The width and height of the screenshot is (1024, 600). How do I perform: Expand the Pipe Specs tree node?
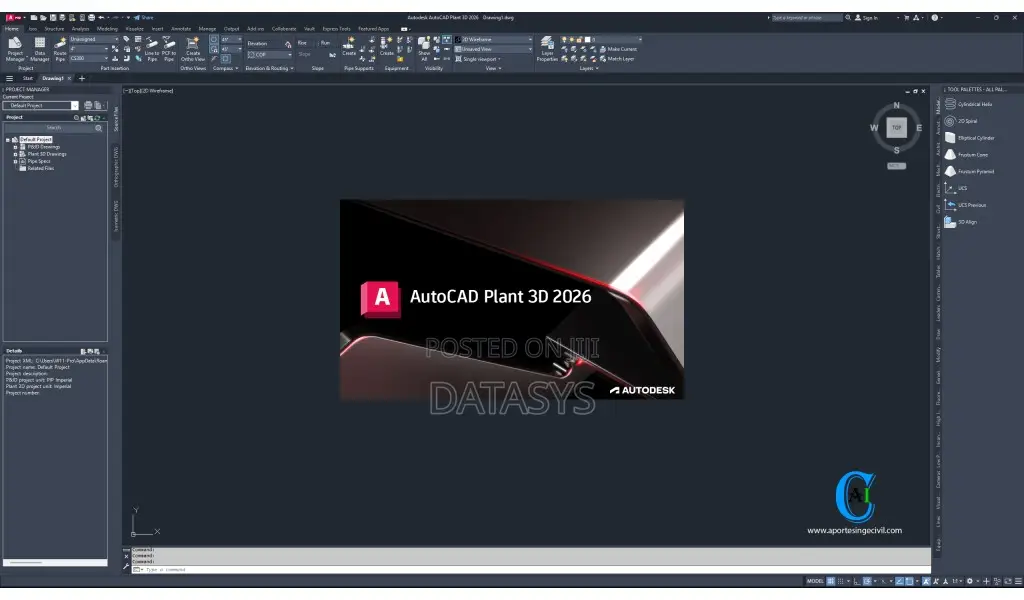tap(15, 161)
